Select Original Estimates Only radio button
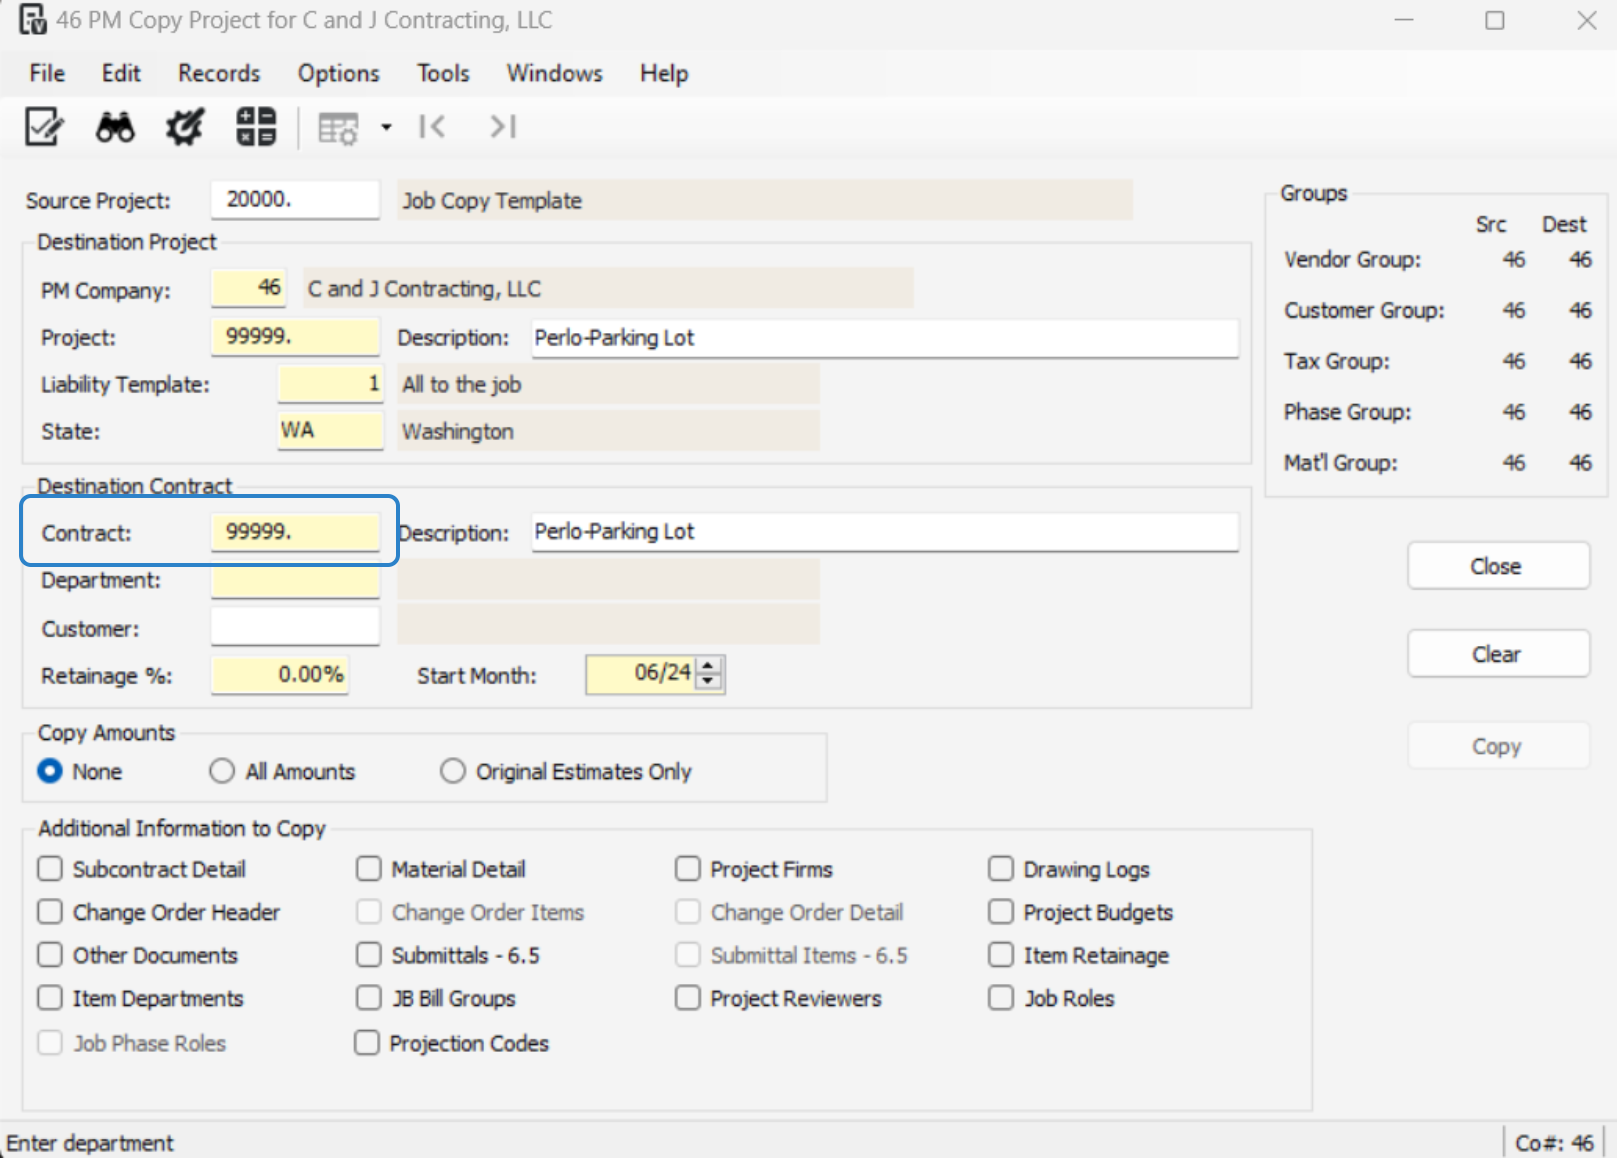 (453, 771)
